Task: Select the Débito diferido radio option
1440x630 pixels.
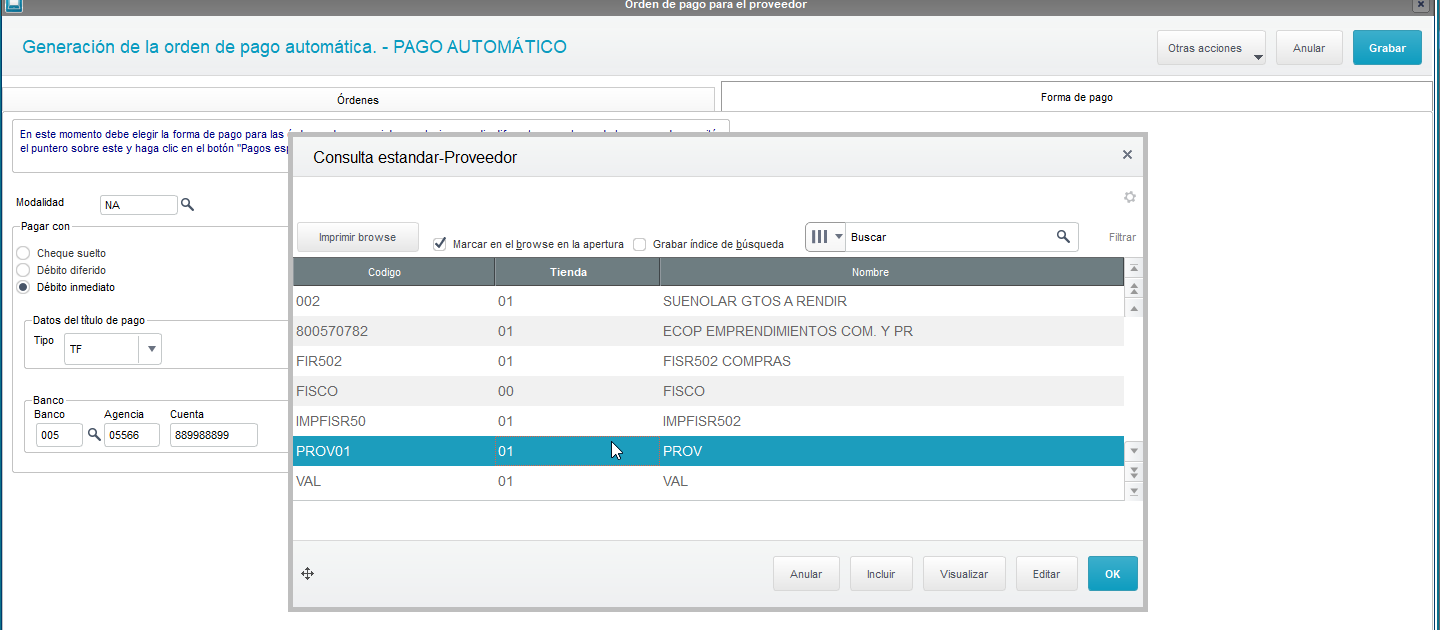Action: [24, 270]
